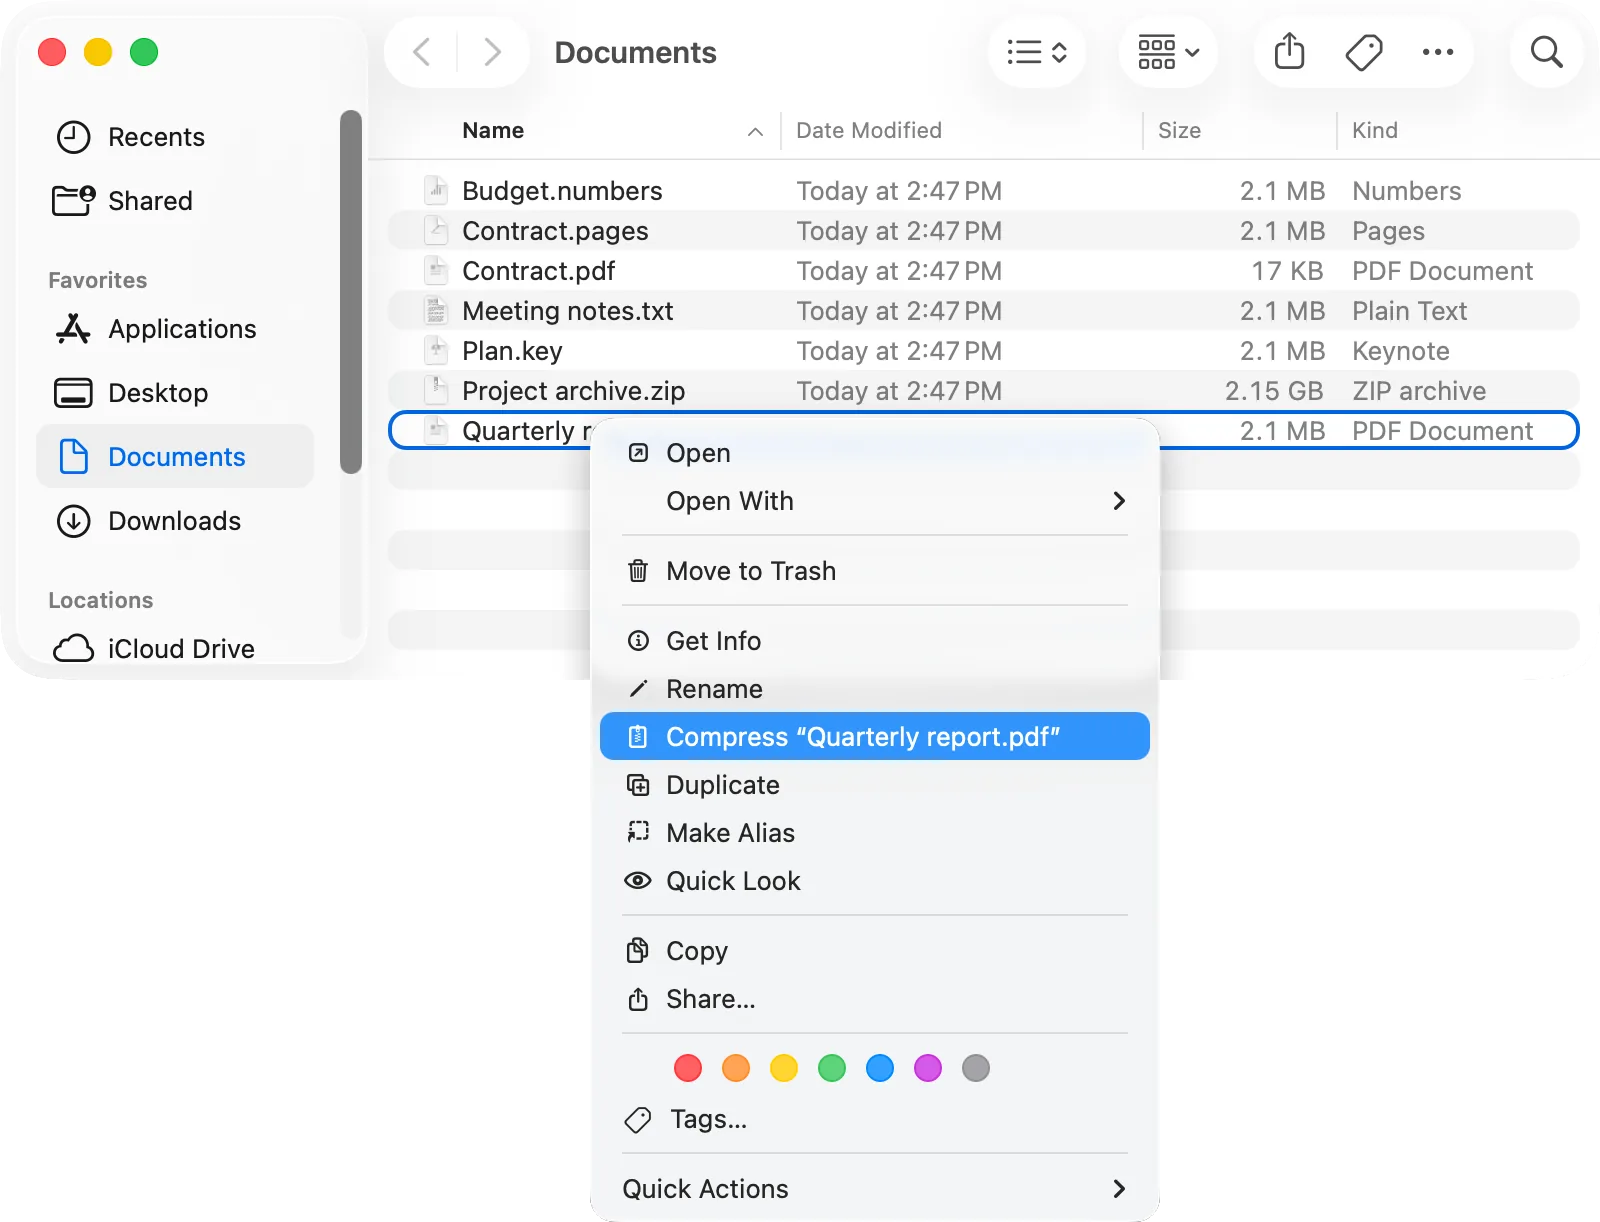Select the Project archive.zip file
The width and height of the screenshot is (1600, 1222).
coord(984,391)
